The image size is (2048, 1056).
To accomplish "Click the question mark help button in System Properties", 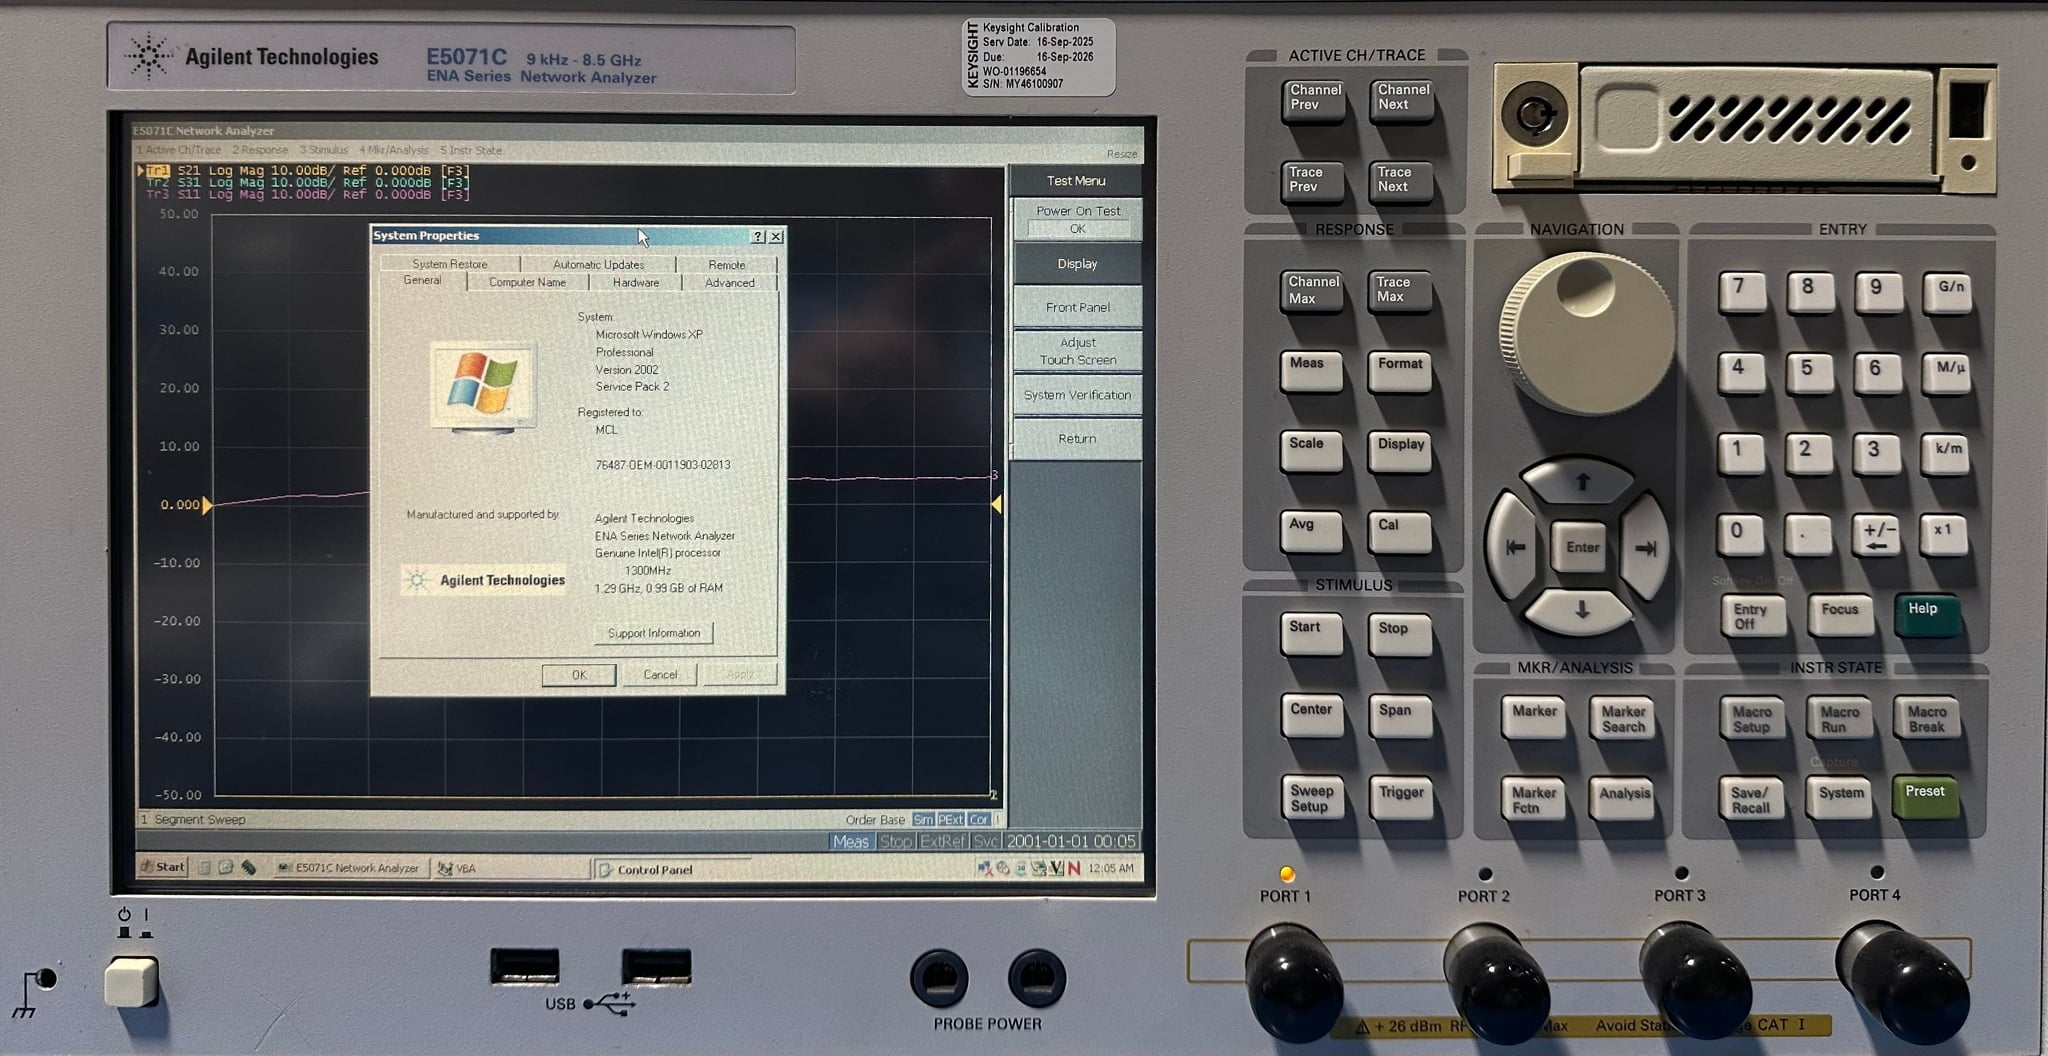I will [x=758, y=236].
